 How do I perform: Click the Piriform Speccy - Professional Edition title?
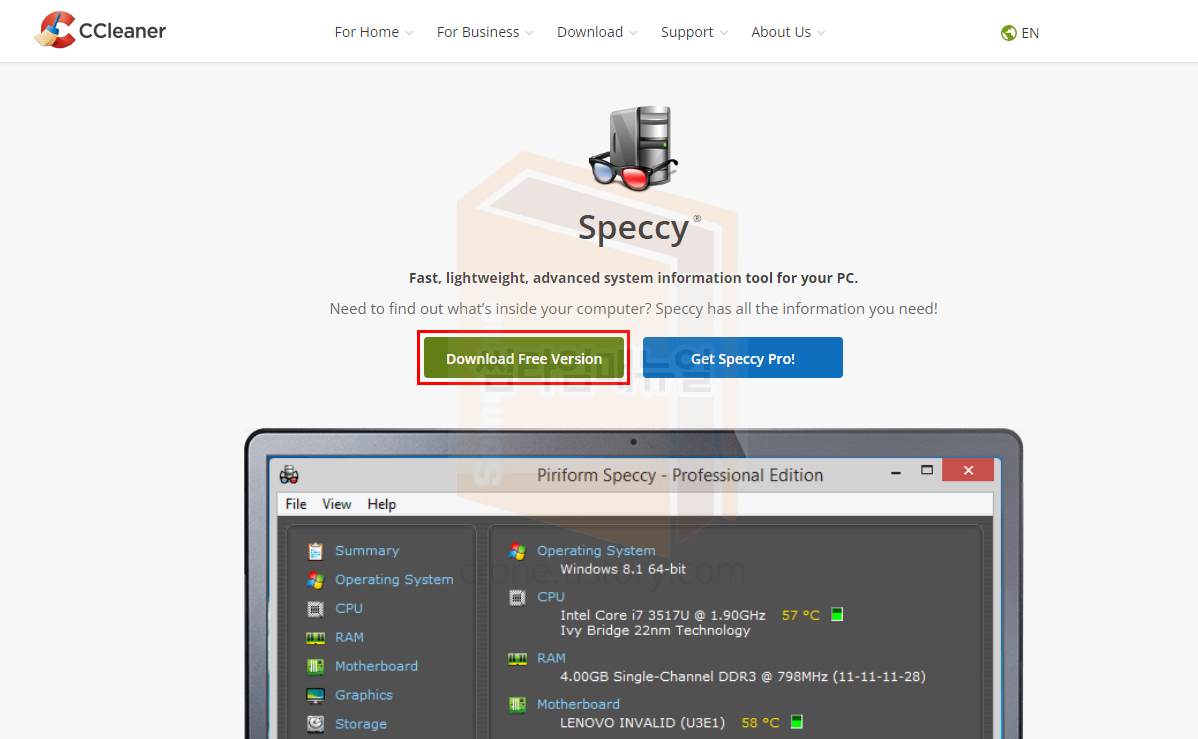click(x=680, y=475)
